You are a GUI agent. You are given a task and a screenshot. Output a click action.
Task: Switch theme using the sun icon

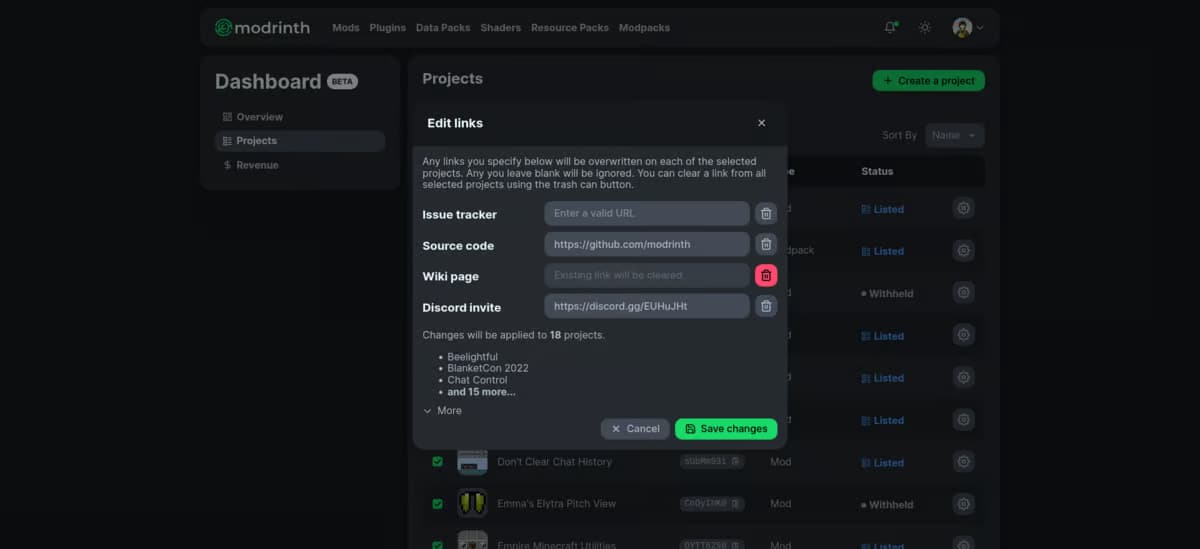[x=925, y=27]
